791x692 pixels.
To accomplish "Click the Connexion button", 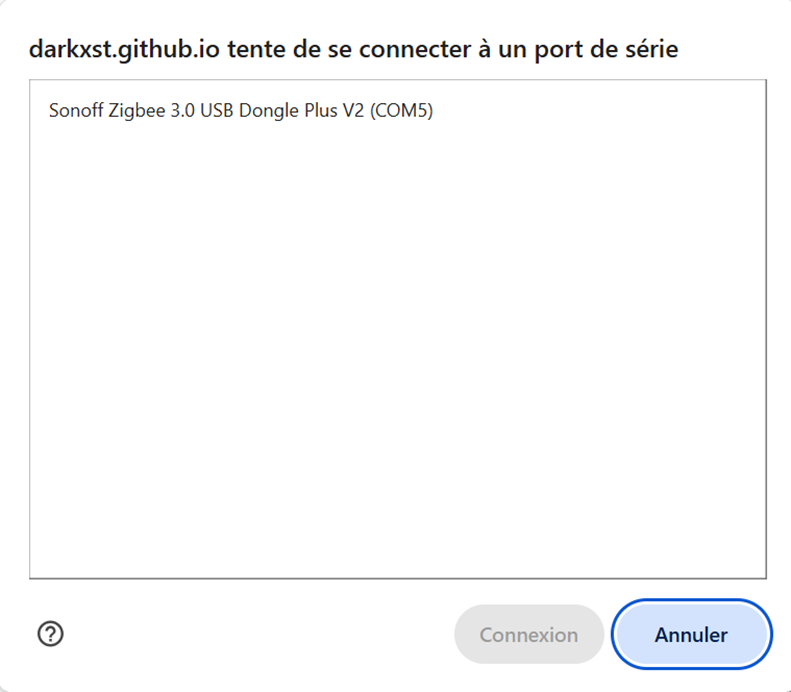I will point(529,635).
